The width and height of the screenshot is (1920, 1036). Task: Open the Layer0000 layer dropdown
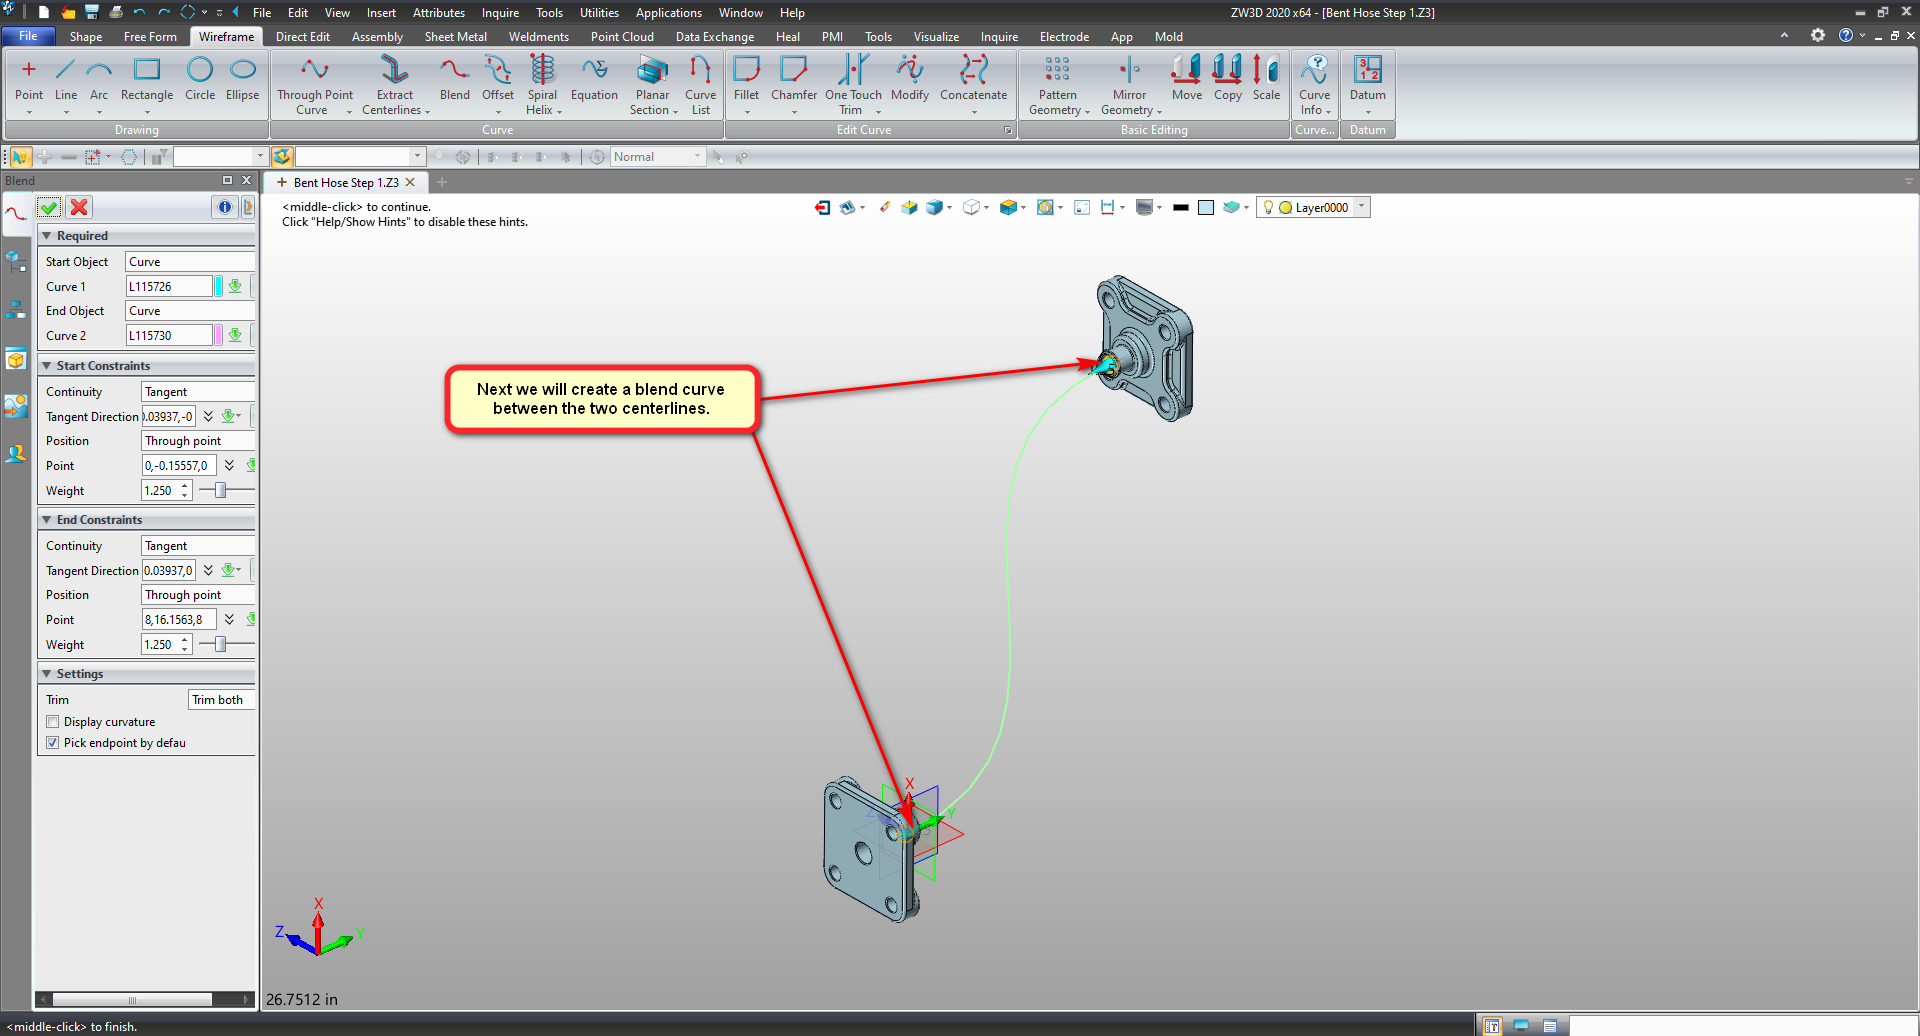coord(1361,207)
